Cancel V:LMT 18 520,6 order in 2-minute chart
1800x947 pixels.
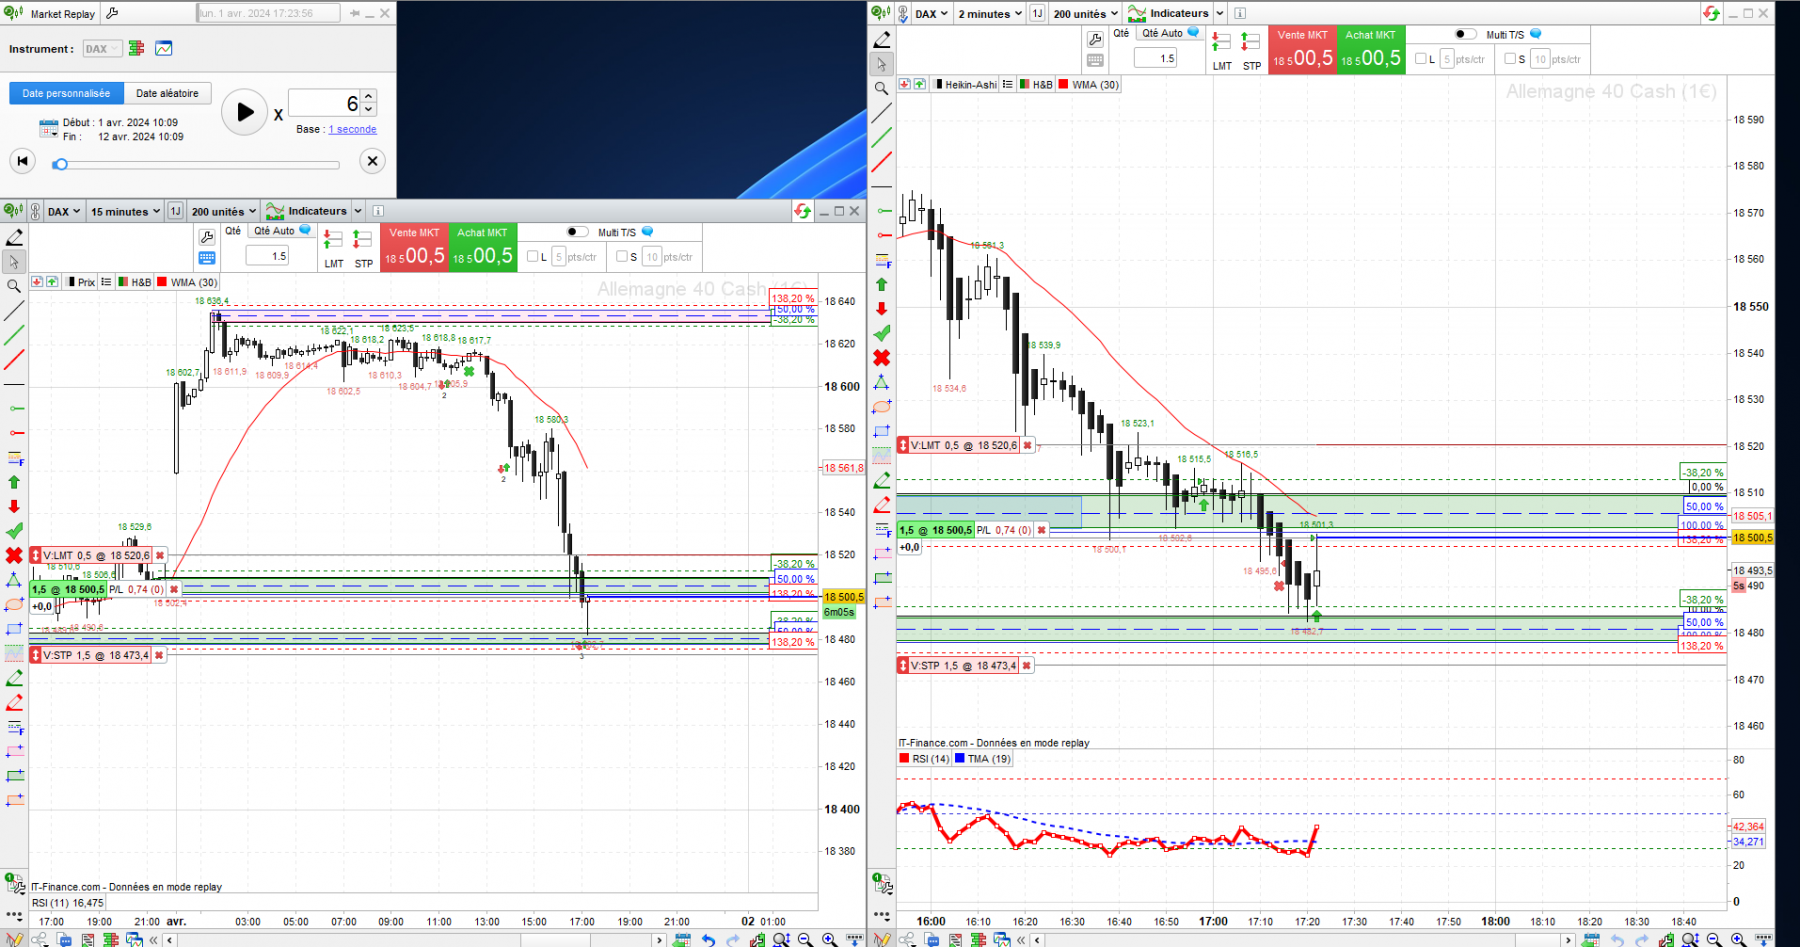(1027, 445)
